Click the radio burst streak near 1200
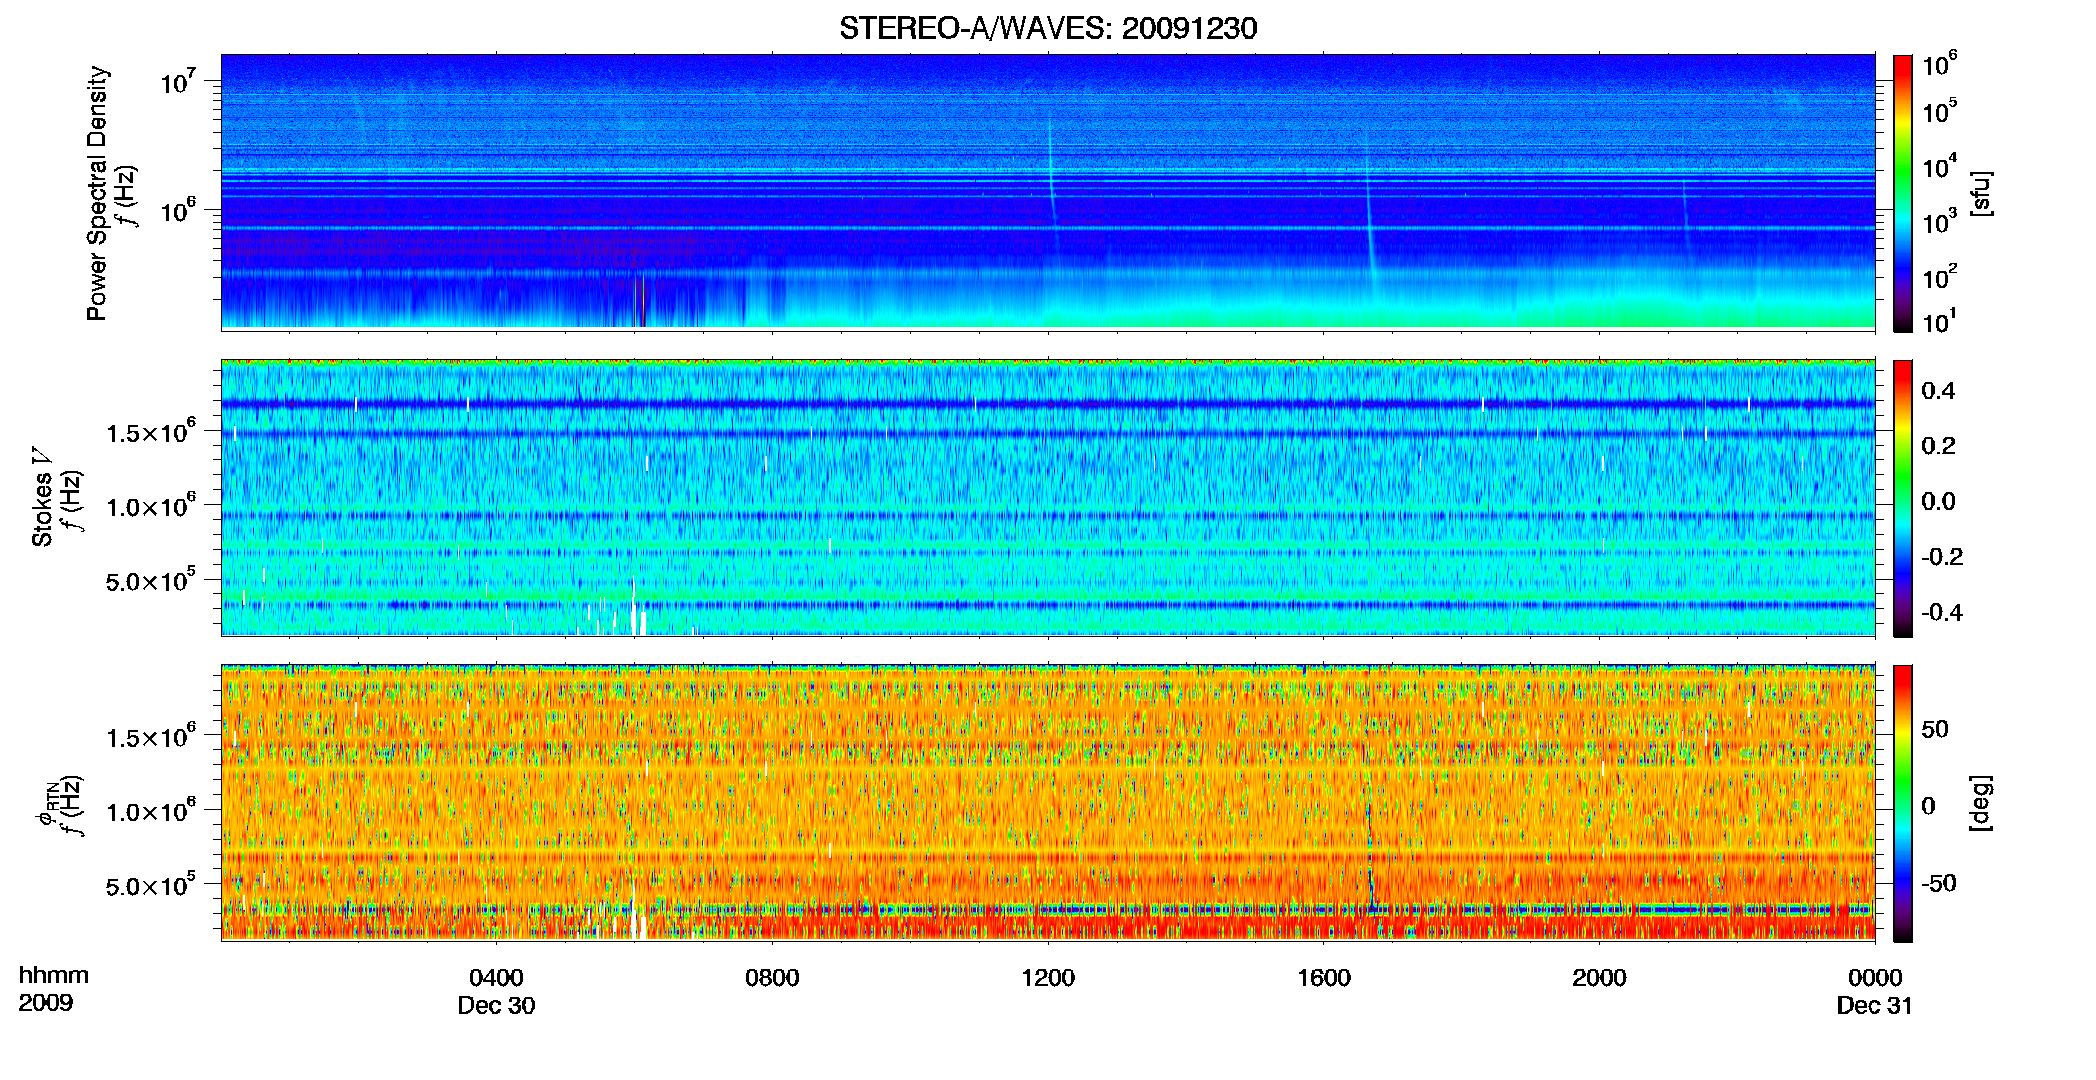 pyautogui.click(x=1051, y=170)
